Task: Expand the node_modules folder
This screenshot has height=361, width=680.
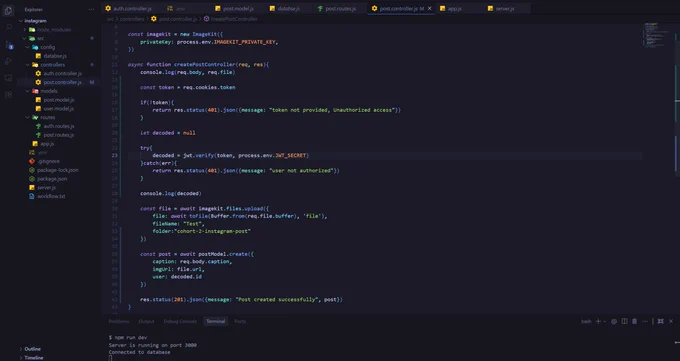Action: click(25, 30)
